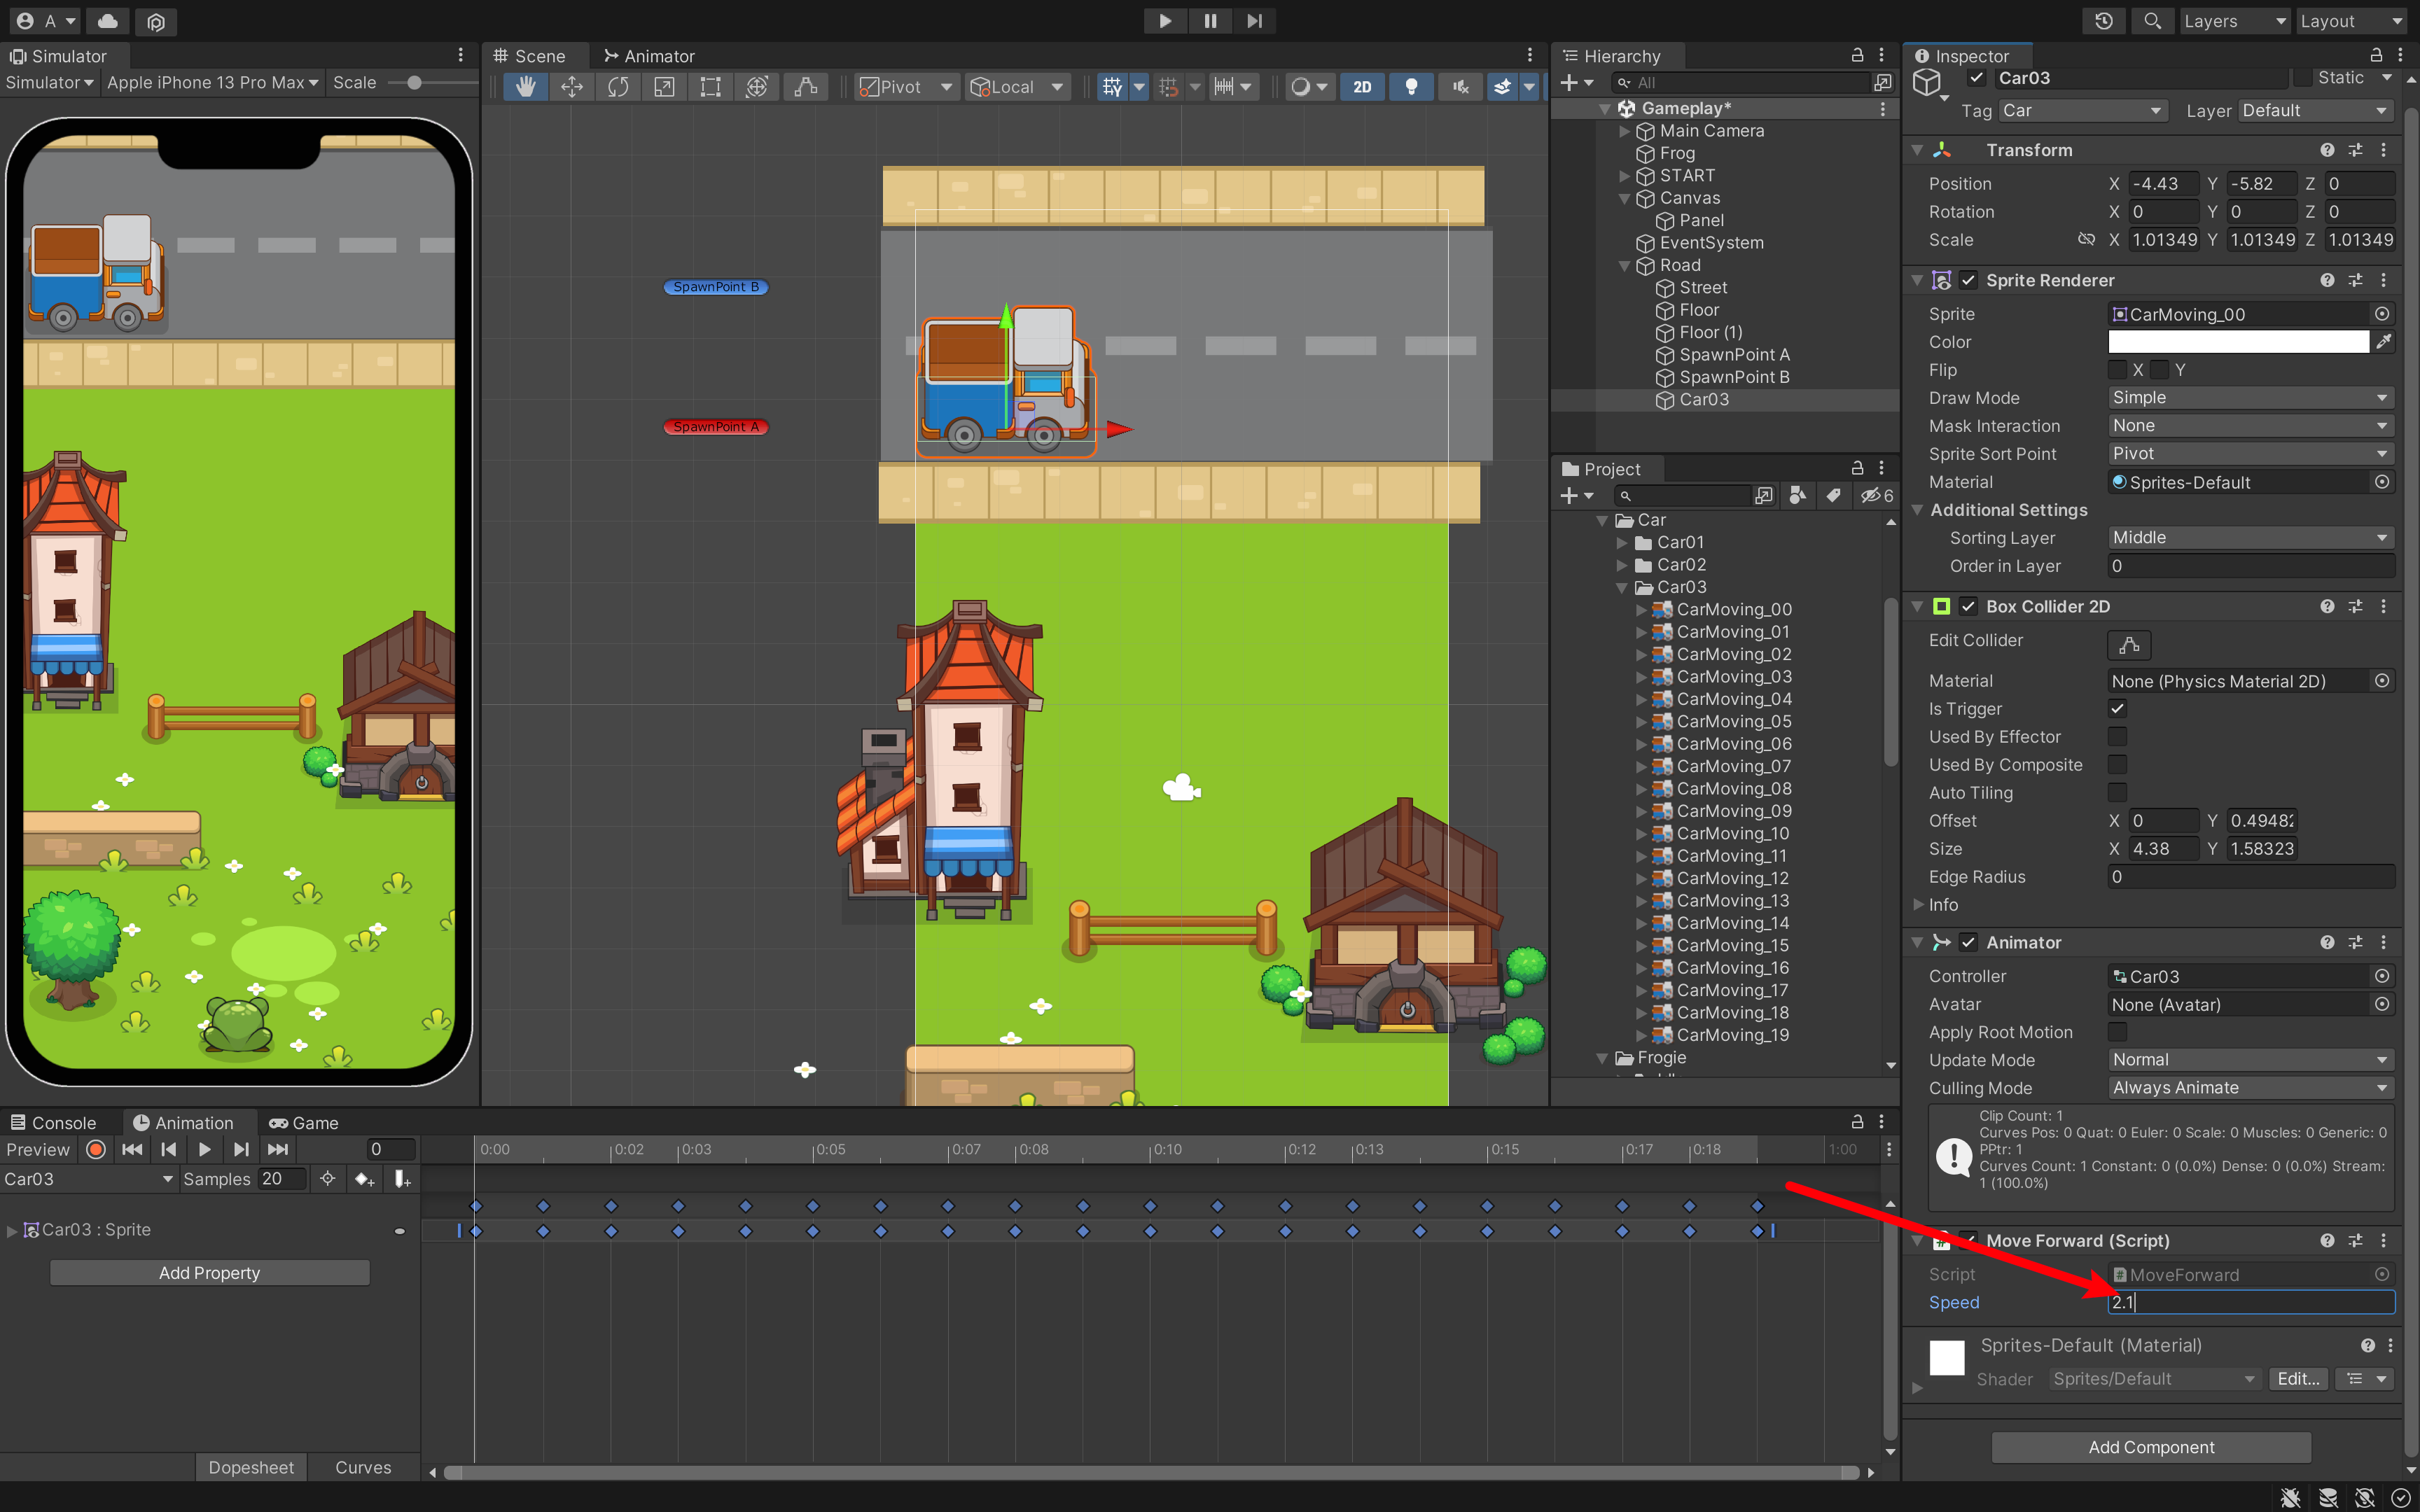Toggle Apply Root Motion checkbox
The width and height of the screenshot is (2420, 1512).
click(x=2117, y=1032)
